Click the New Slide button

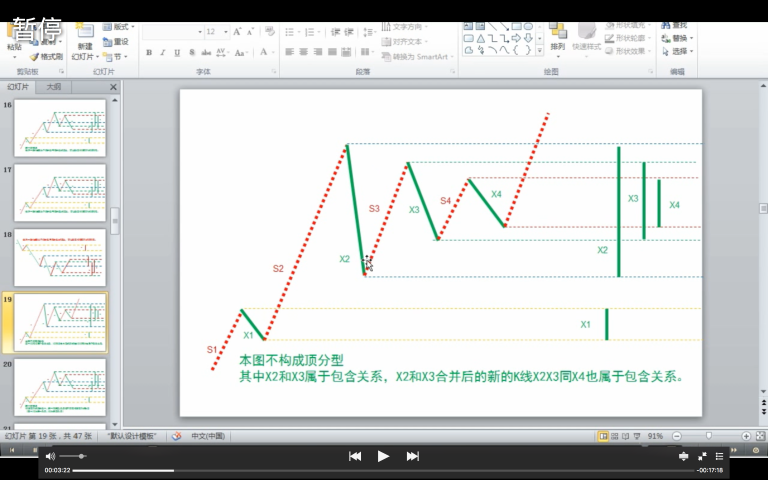84,39
